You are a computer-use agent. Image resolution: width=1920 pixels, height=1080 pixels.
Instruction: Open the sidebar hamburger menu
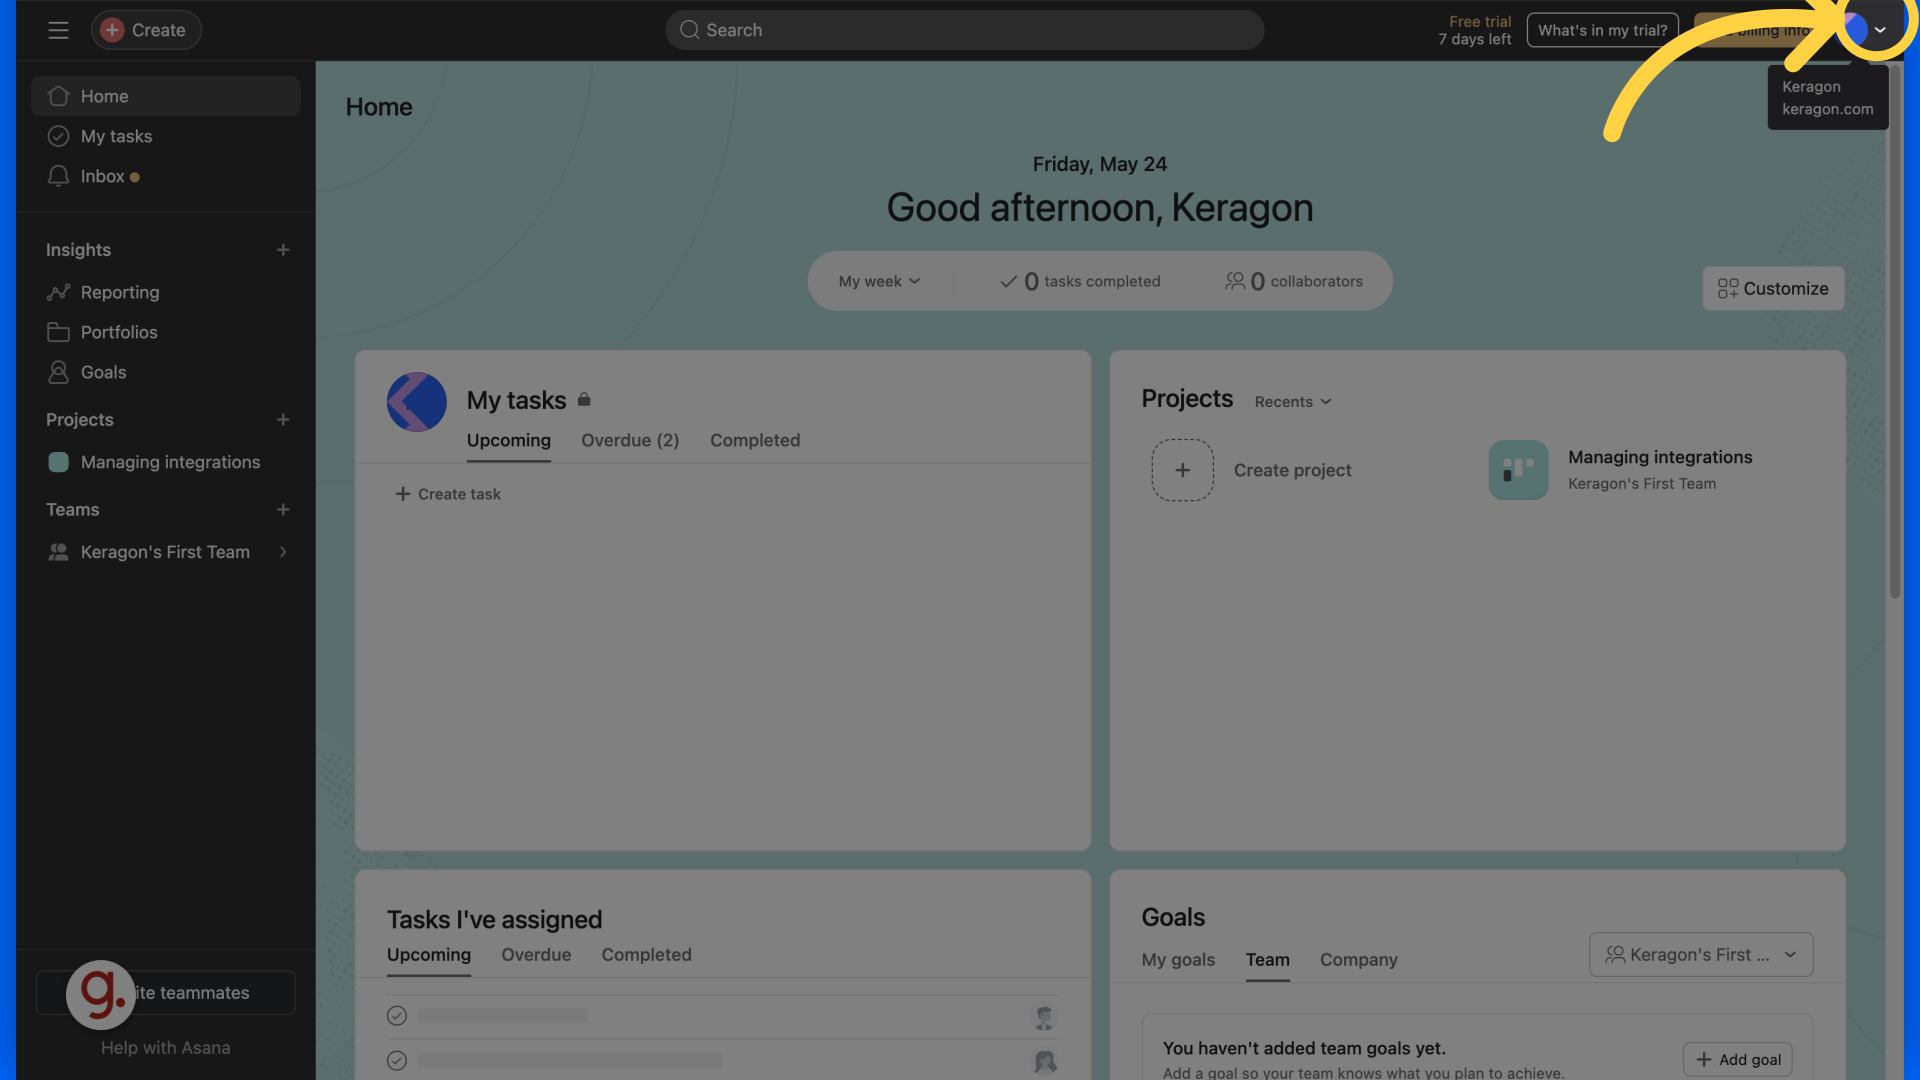click(x=58, y=30)
